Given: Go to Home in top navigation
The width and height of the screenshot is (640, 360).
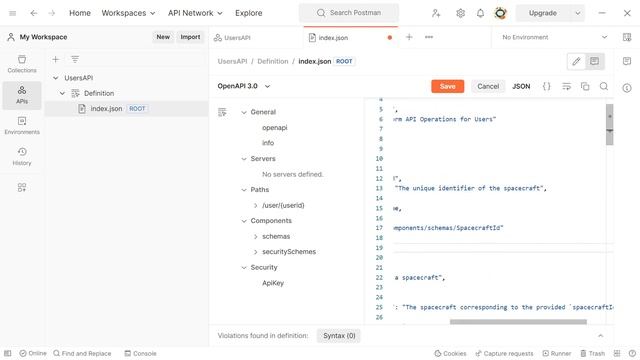Looking at the screenshot, I should 80,13.
